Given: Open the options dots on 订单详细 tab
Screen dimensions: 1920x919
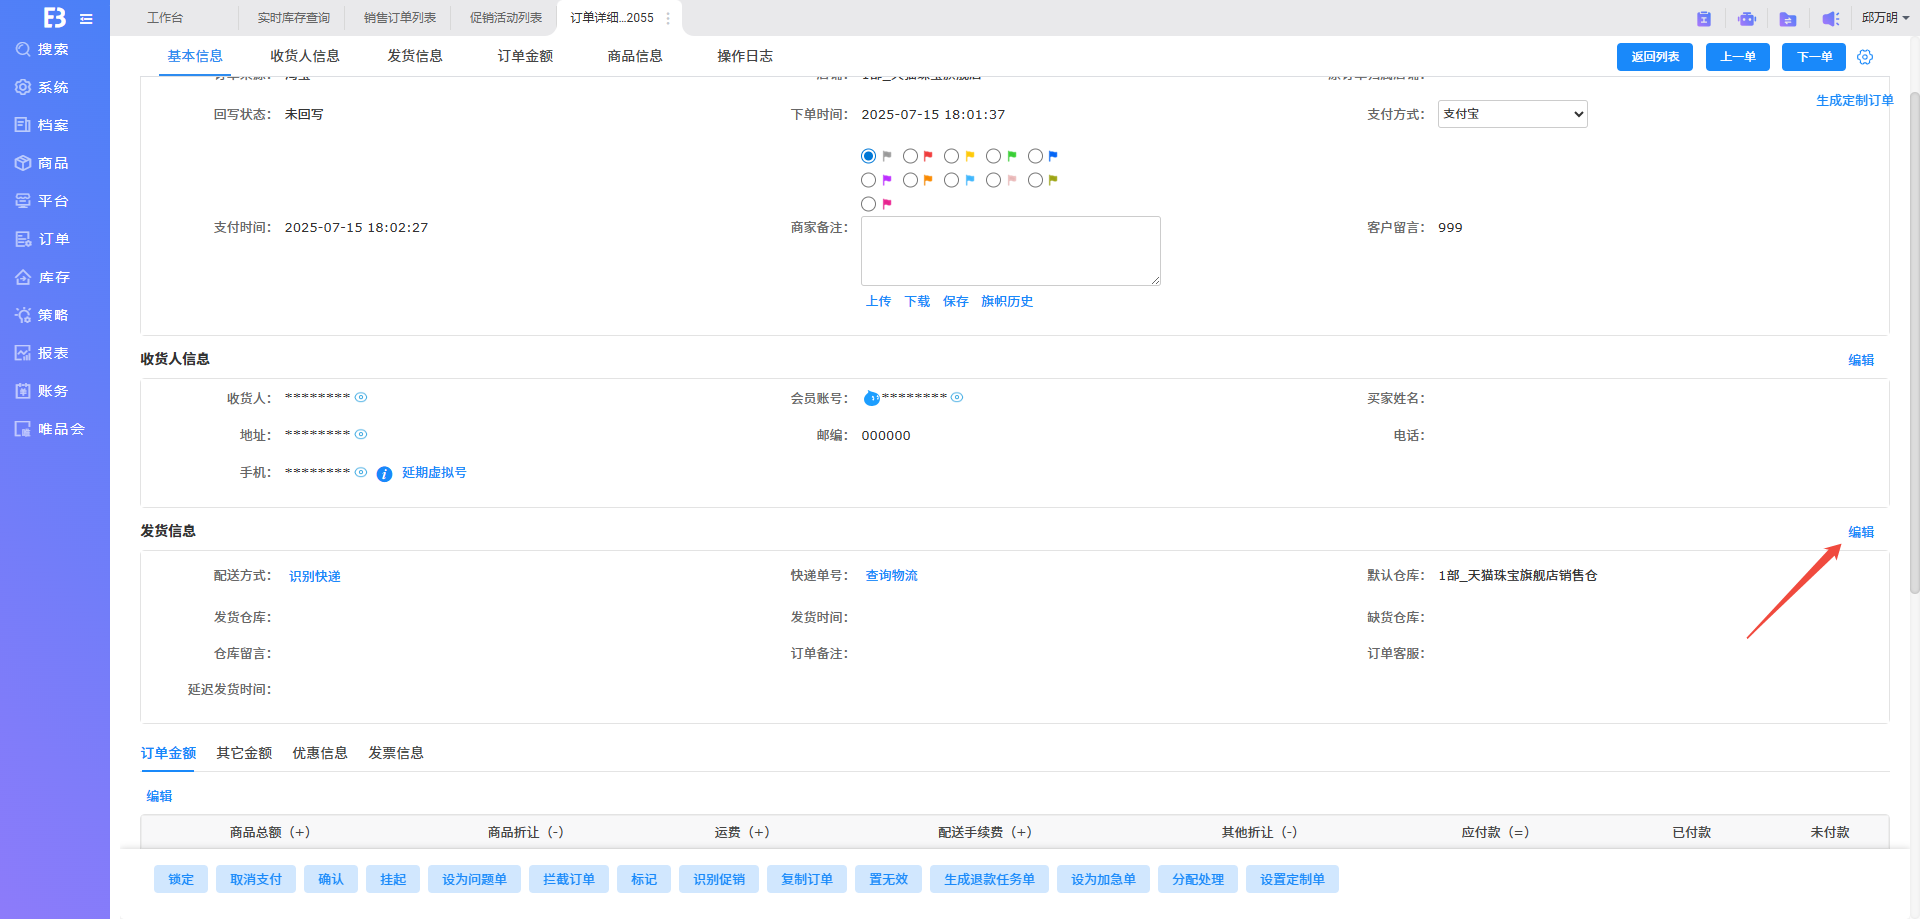Looking at the screenshot, I should click(x=668, y=18).
